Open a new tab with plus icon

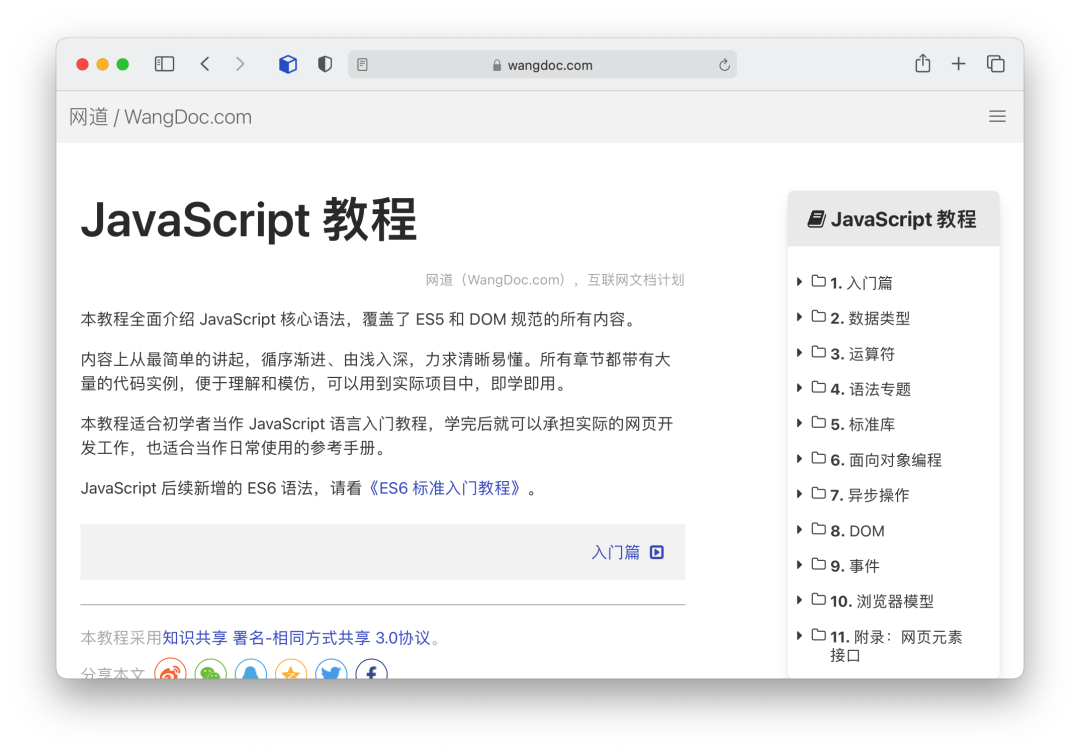(958, 64)
